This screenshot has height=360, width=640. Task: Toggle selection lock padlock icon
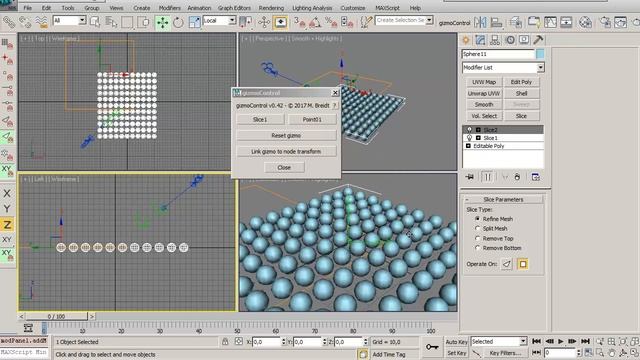coord(225,342)
